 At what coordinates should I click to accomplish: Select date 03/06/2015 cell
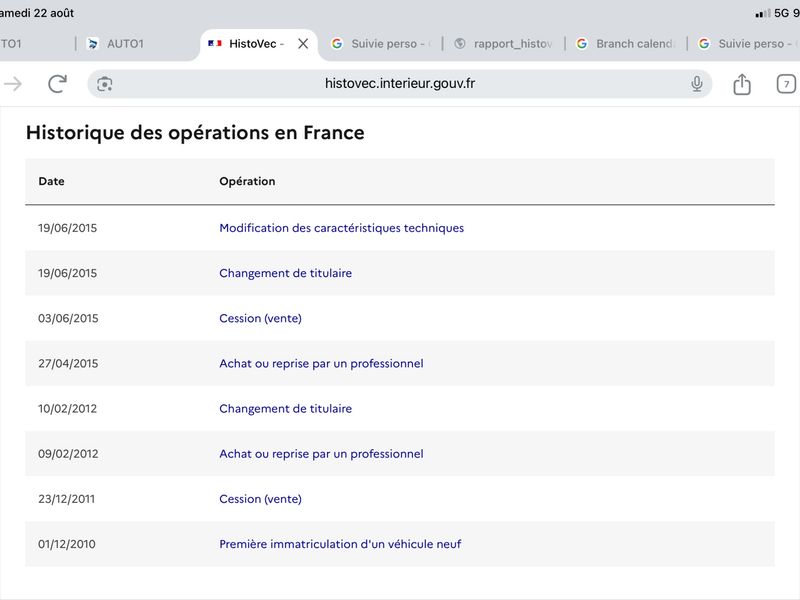[68, 318]
